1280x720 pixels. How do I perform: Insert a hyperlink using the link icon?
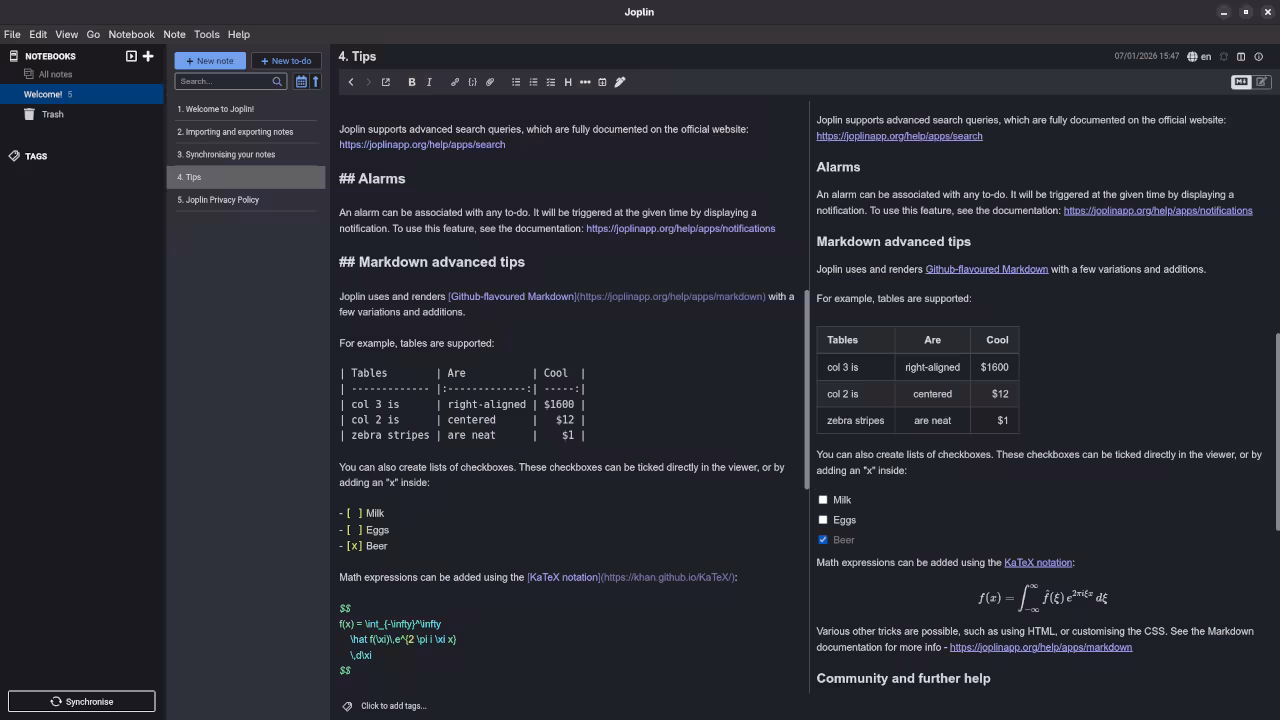tap(455, 82)
